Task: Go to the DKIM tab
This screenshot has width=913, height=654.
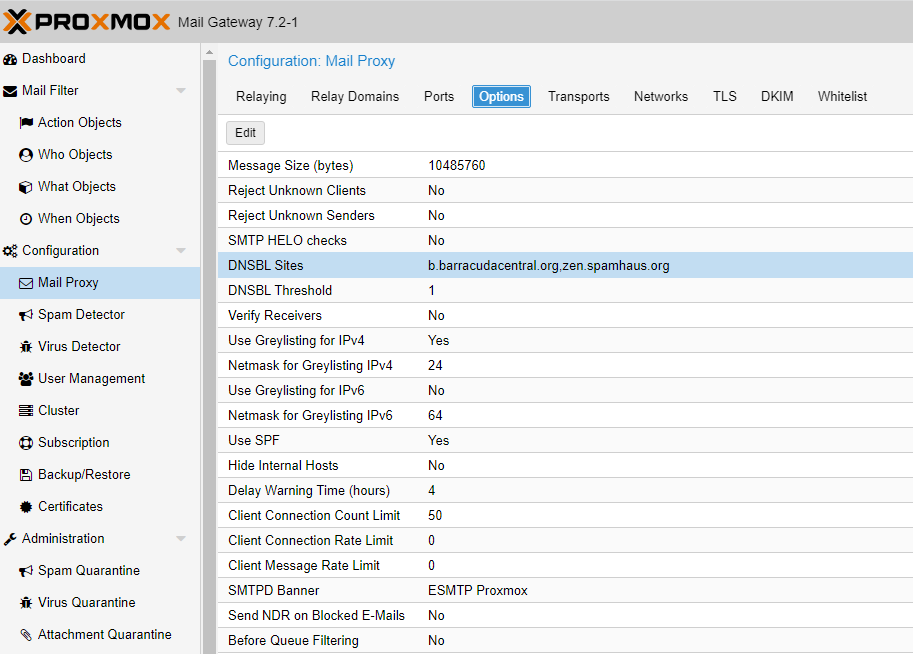Action: [777, 97]
